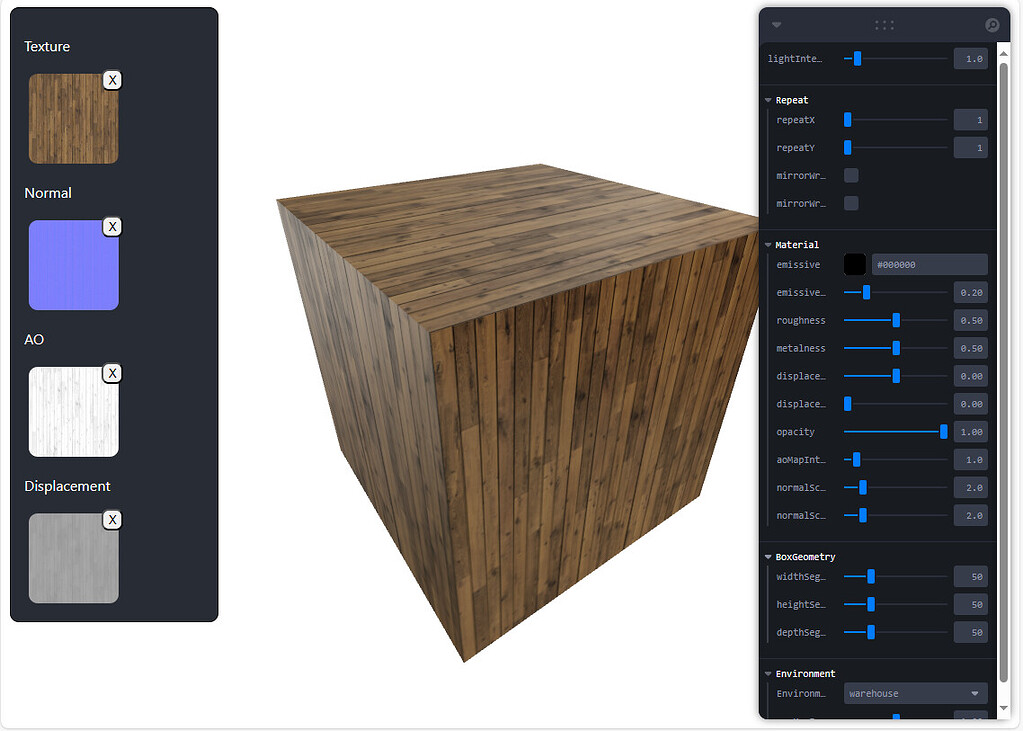The width and height of the screenshot is (1023, 731).
Task: Collapse the Environment section
Action: [x=769, y=673]
